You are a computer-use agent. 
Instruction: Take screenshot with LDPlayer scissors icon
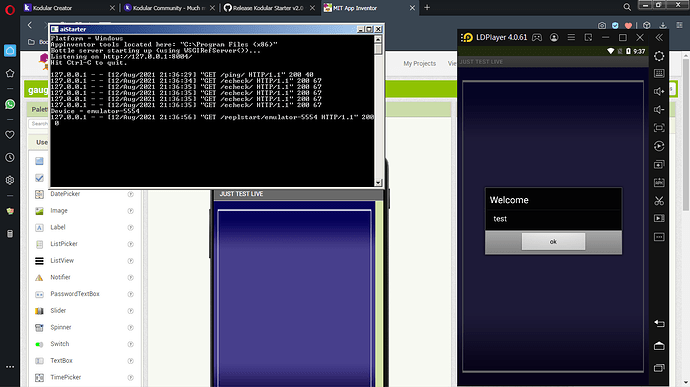pyautogui.click(x=659, y=201)
